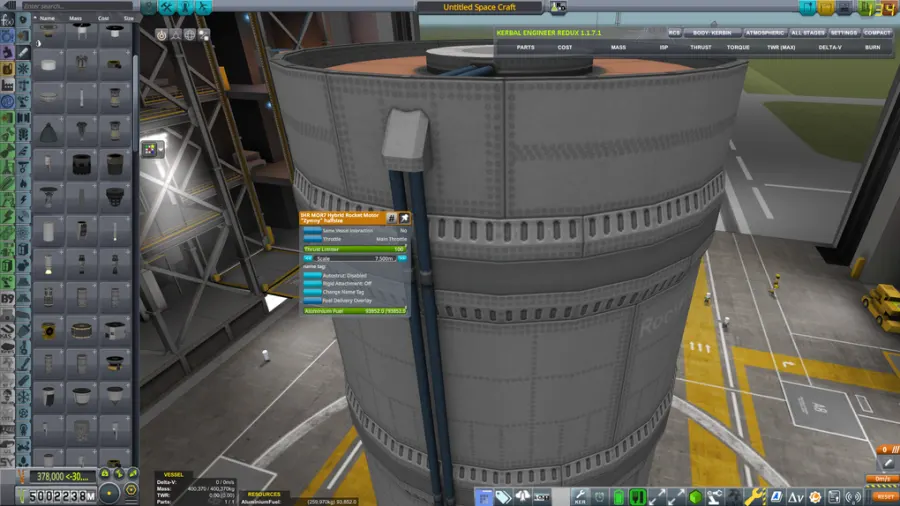Screen dimensions: 900x506
Task: Sort parts list by Size
Action: [x=128, y=18]
